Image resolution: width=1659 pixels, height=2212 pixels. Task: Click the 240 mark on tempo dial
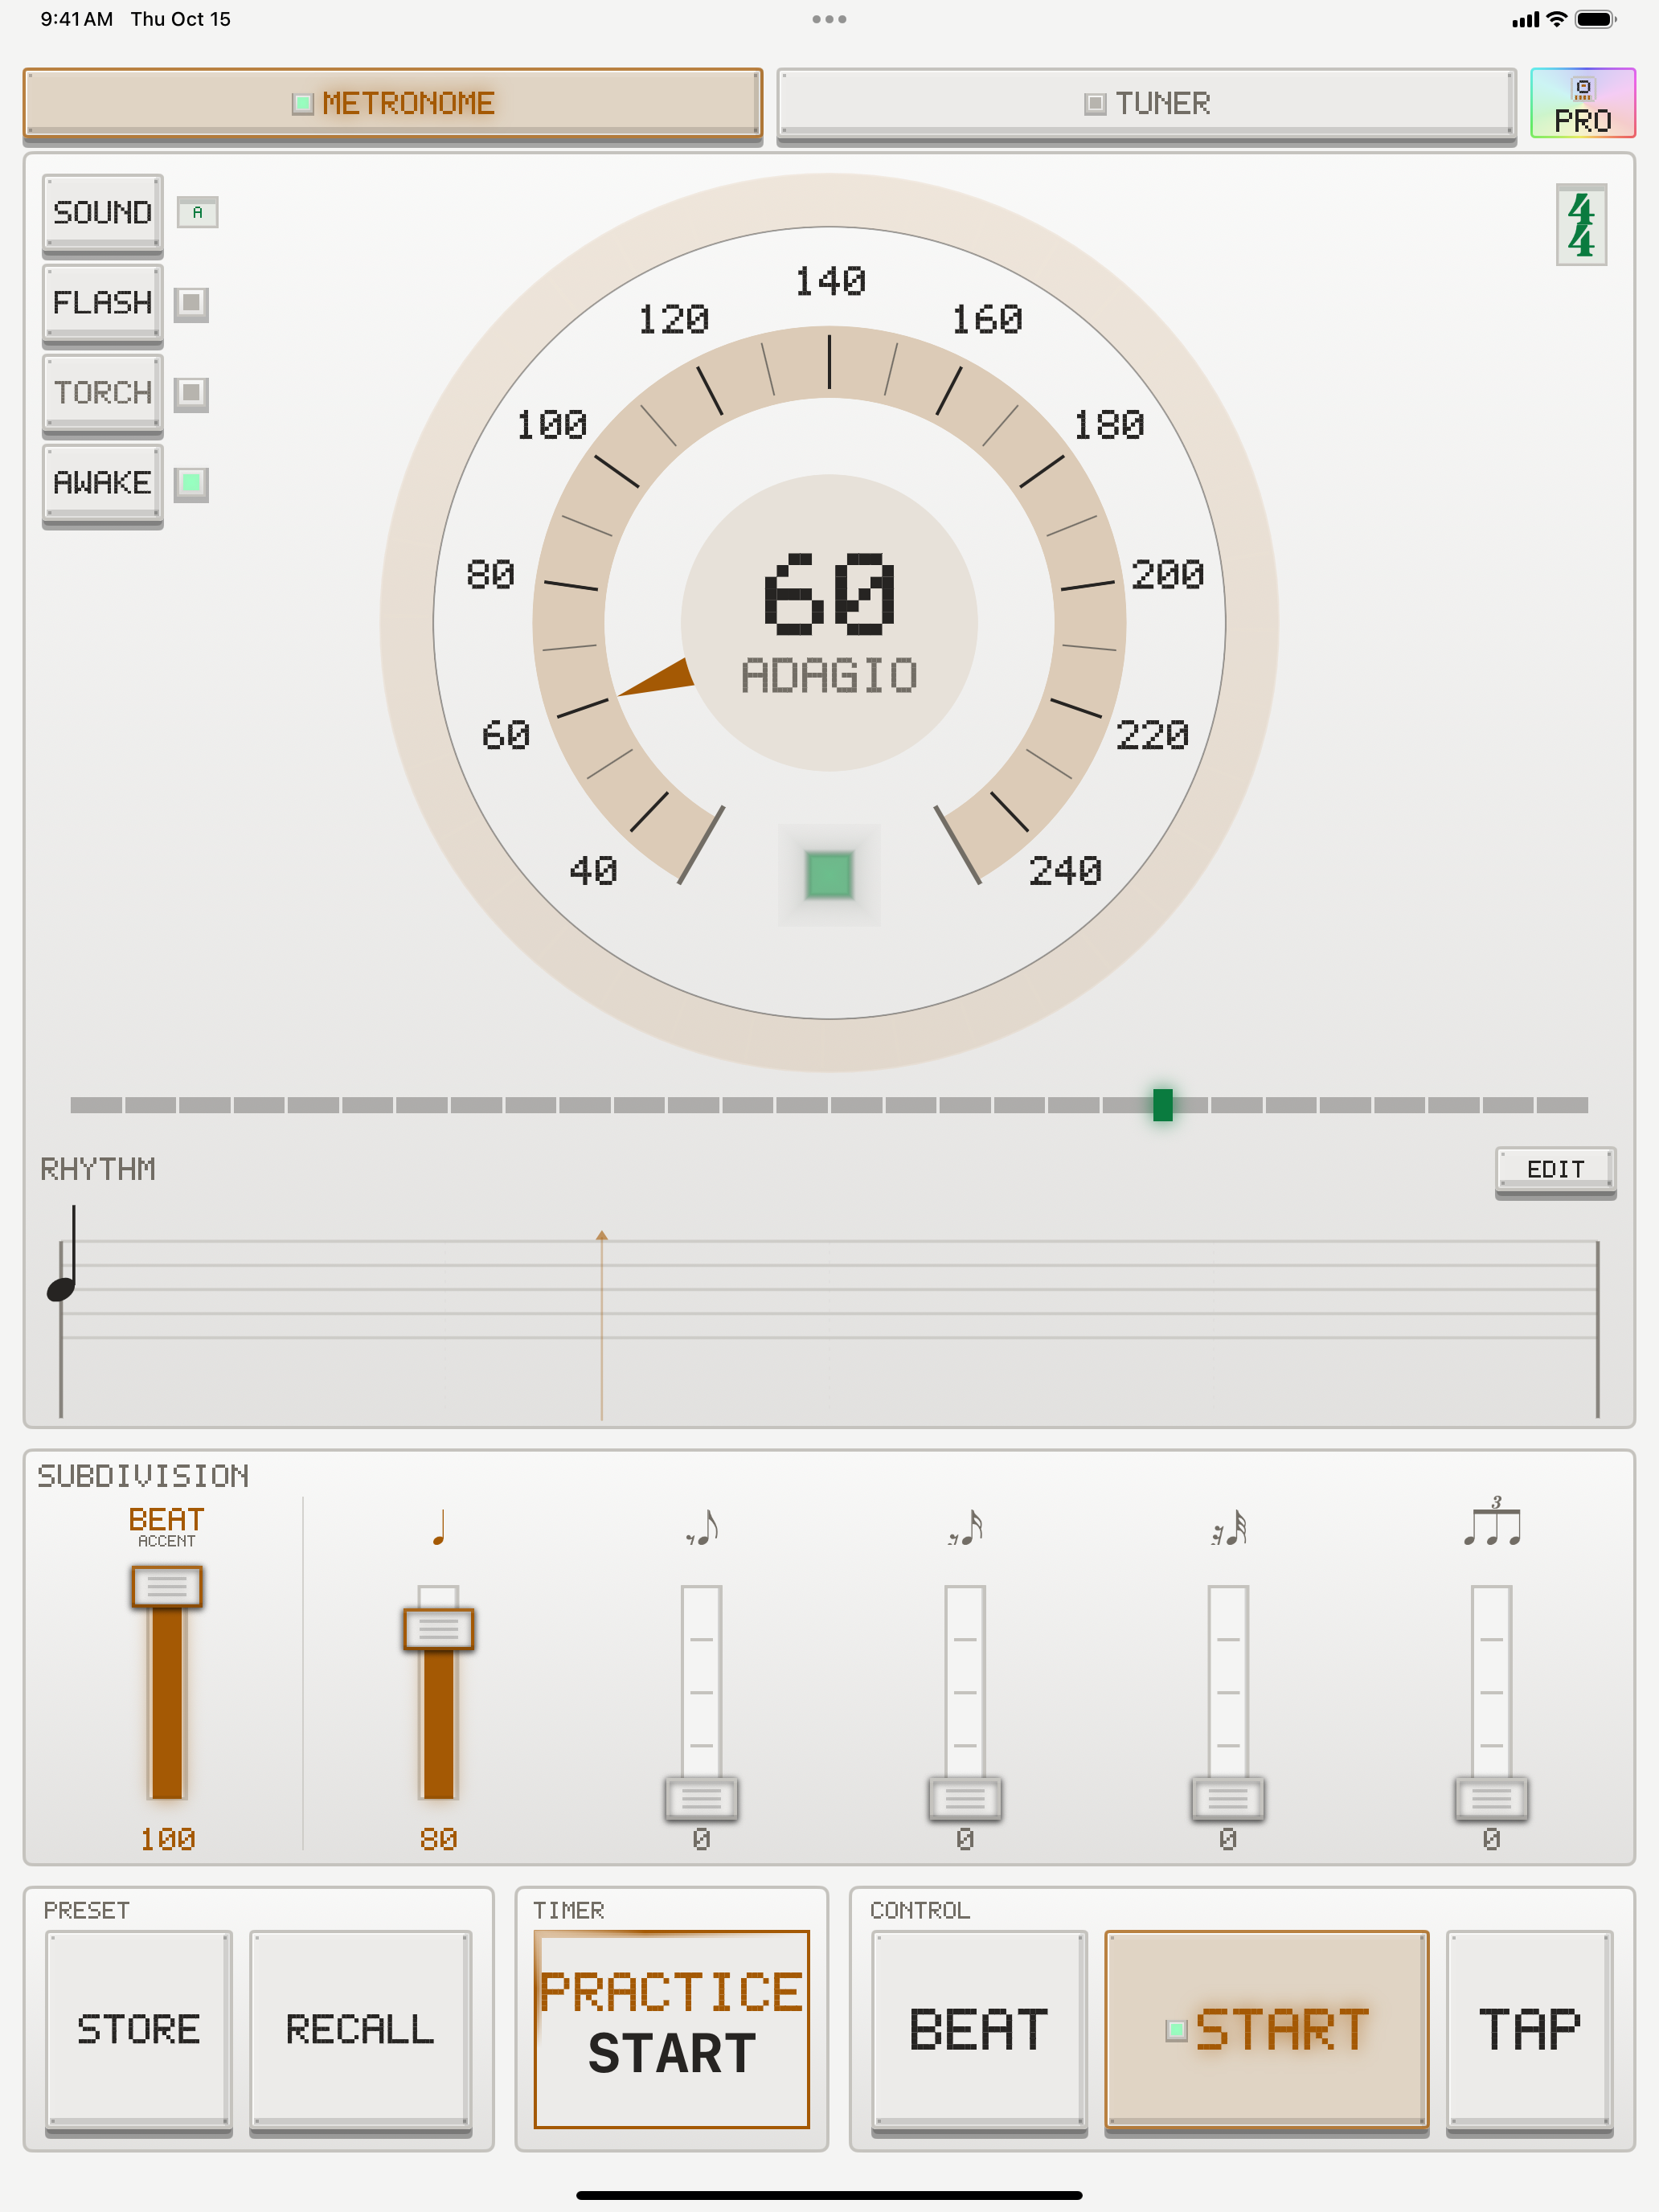(x=1066, y=871)
